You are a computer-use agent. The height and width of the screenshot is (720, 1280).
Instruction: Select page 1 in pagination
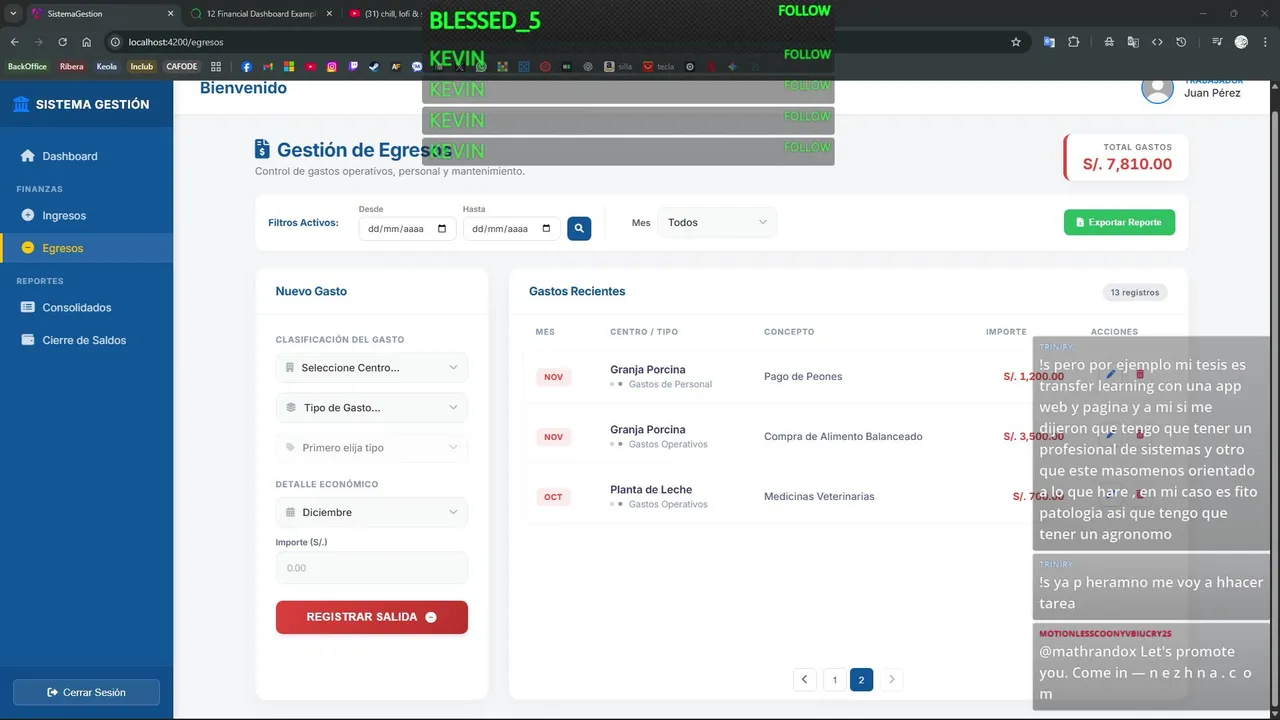coord(835,680)
